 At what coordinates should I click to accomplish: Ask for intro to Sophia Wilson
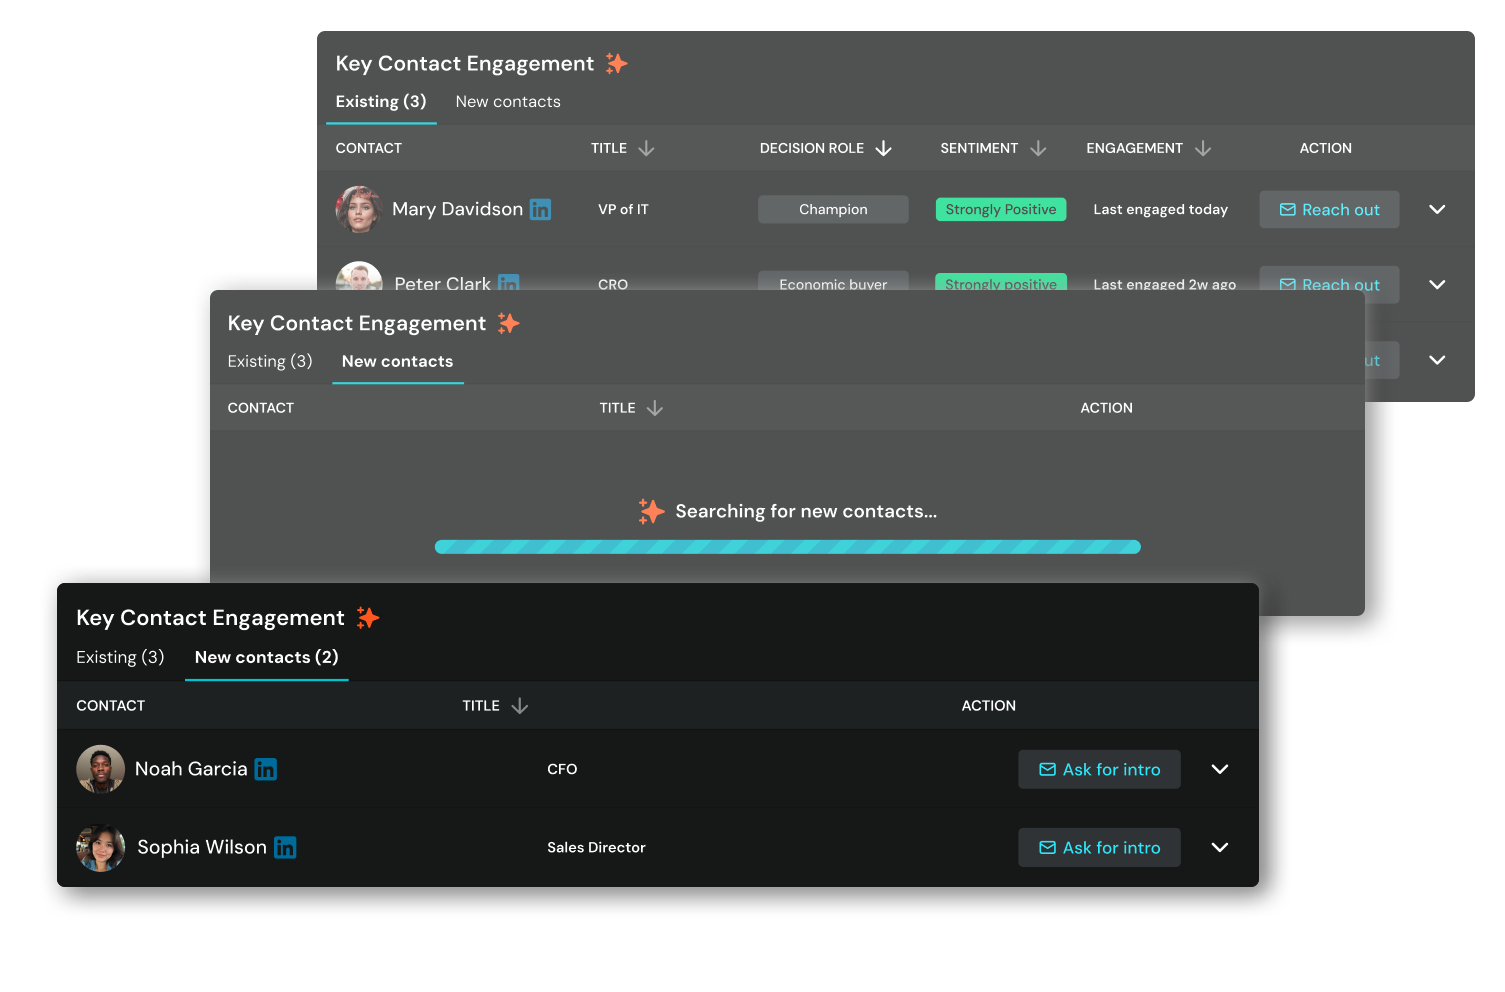click(x=1099, y=847)
